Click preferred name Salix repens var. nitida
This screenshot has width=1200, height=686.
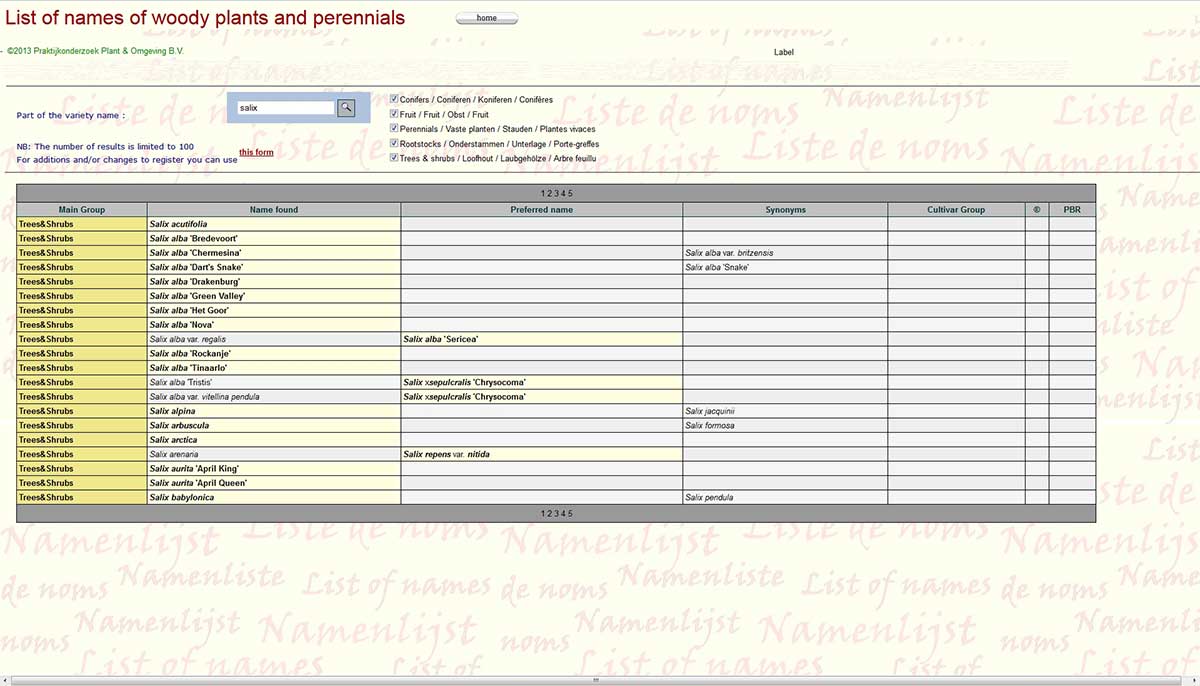click(447, 454)
